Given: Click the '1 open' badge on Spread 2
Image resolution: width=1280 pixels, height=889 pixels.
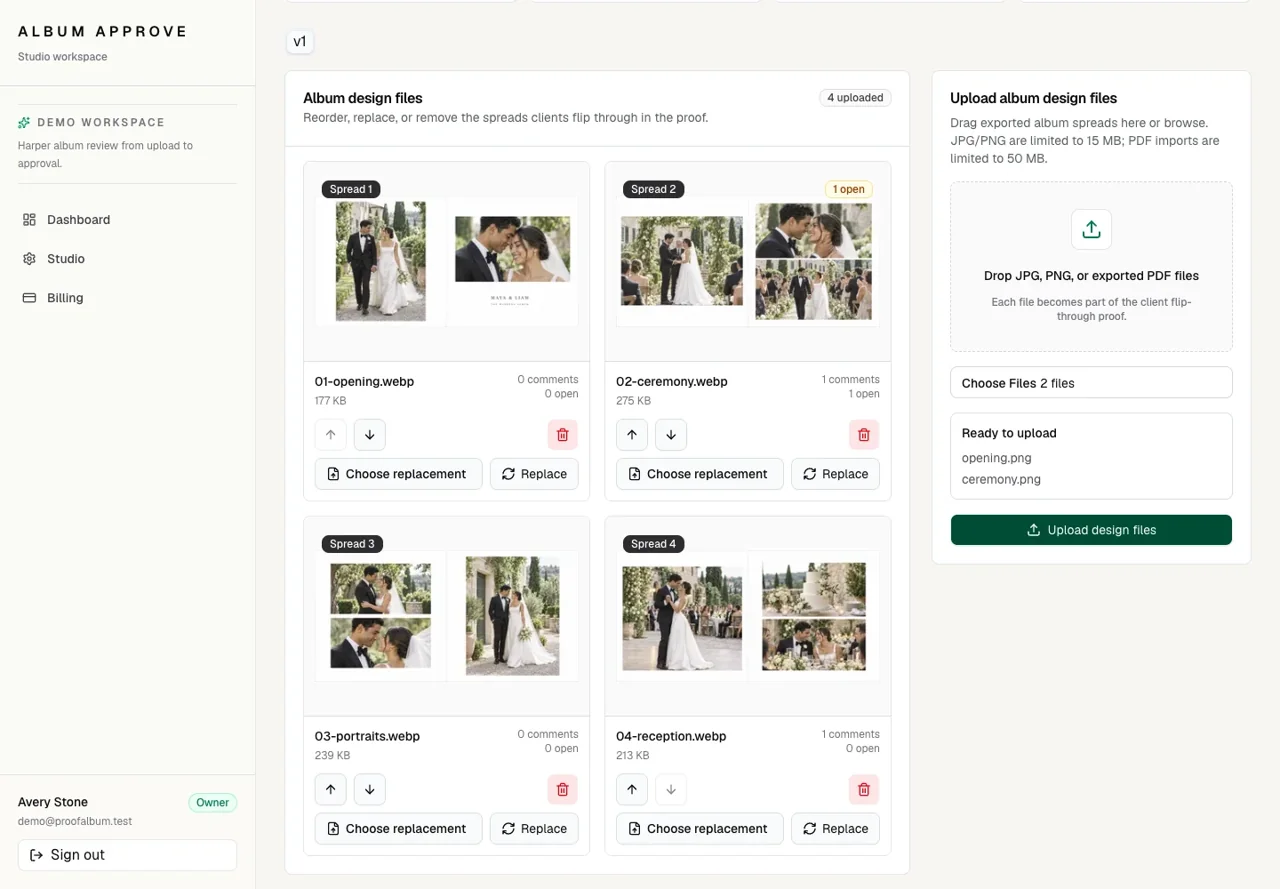Looking at the screenshot, I should [x=849, y=189].
